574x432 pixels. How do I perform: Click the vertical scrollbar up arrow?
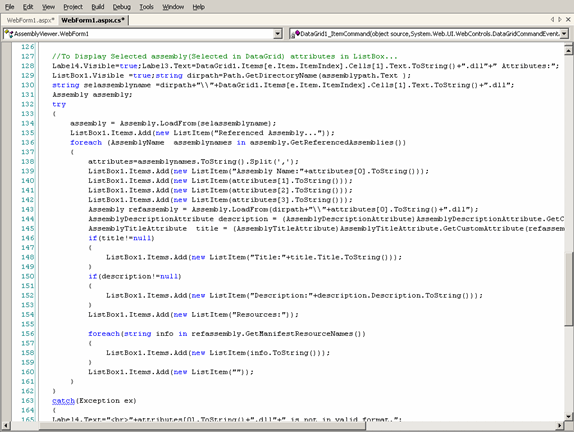click(568, 50)
